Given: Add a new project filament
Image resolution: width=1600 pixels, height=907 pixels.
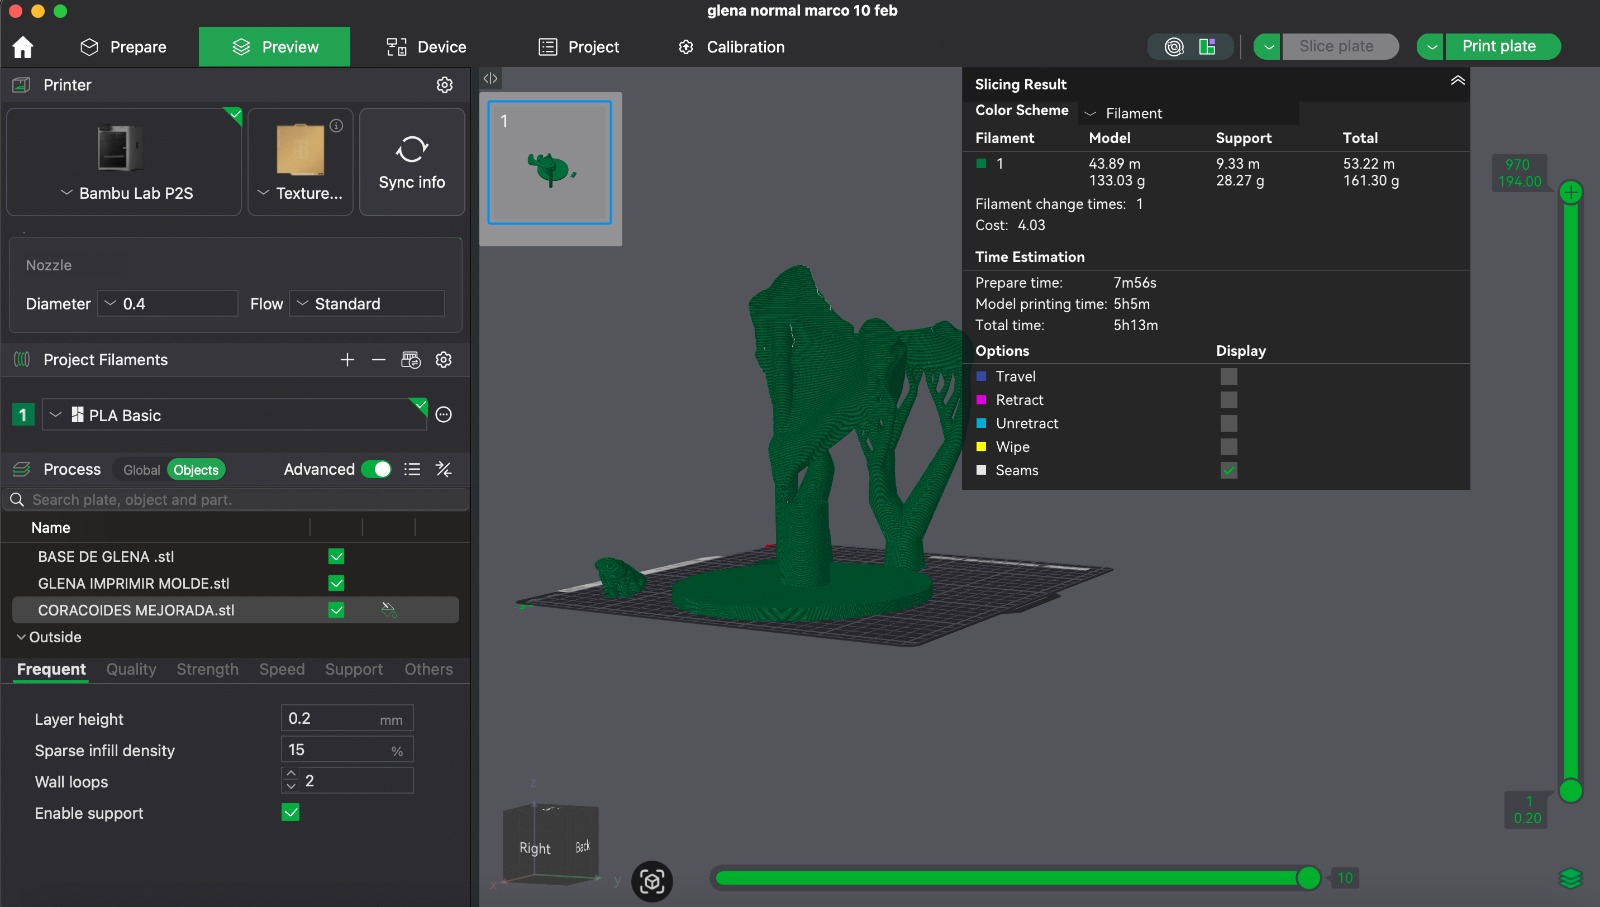Looking at the screenshot, I should 347,360.
